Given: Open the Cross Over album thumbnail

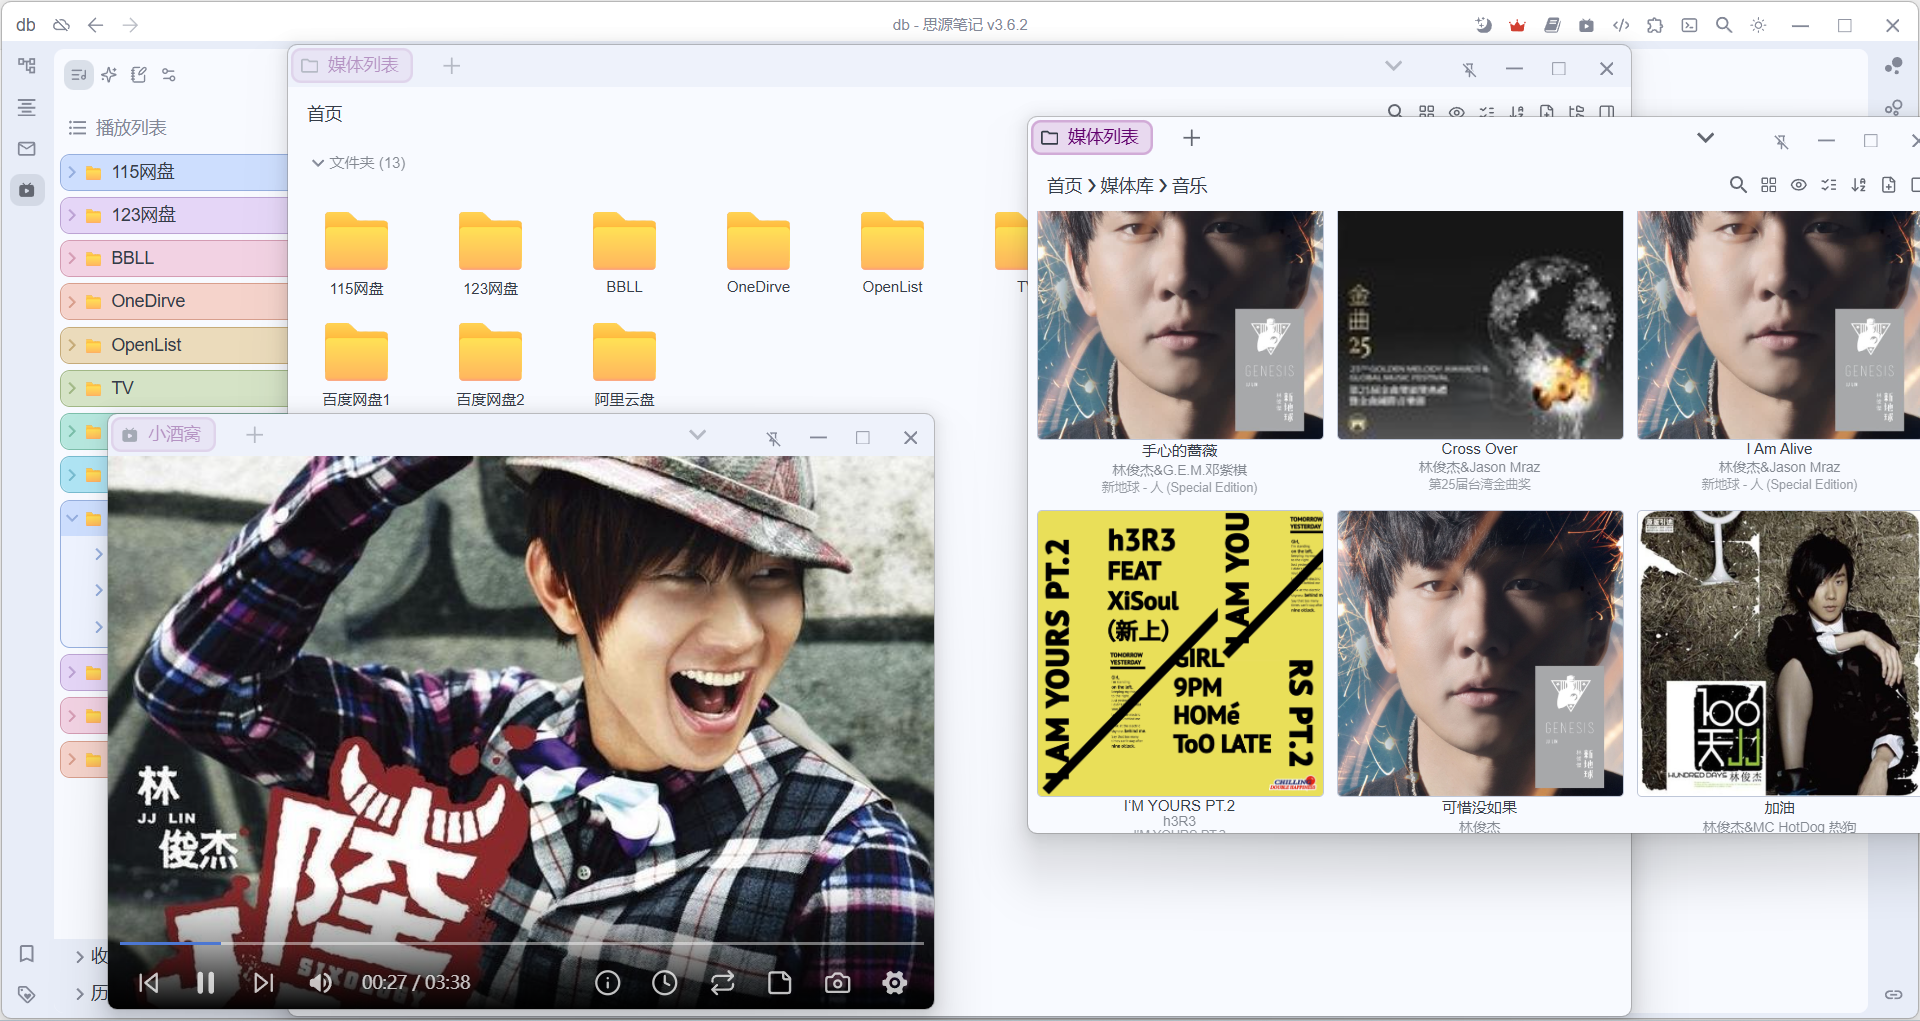Looking at the screenshot, I should pos(1479,325).
